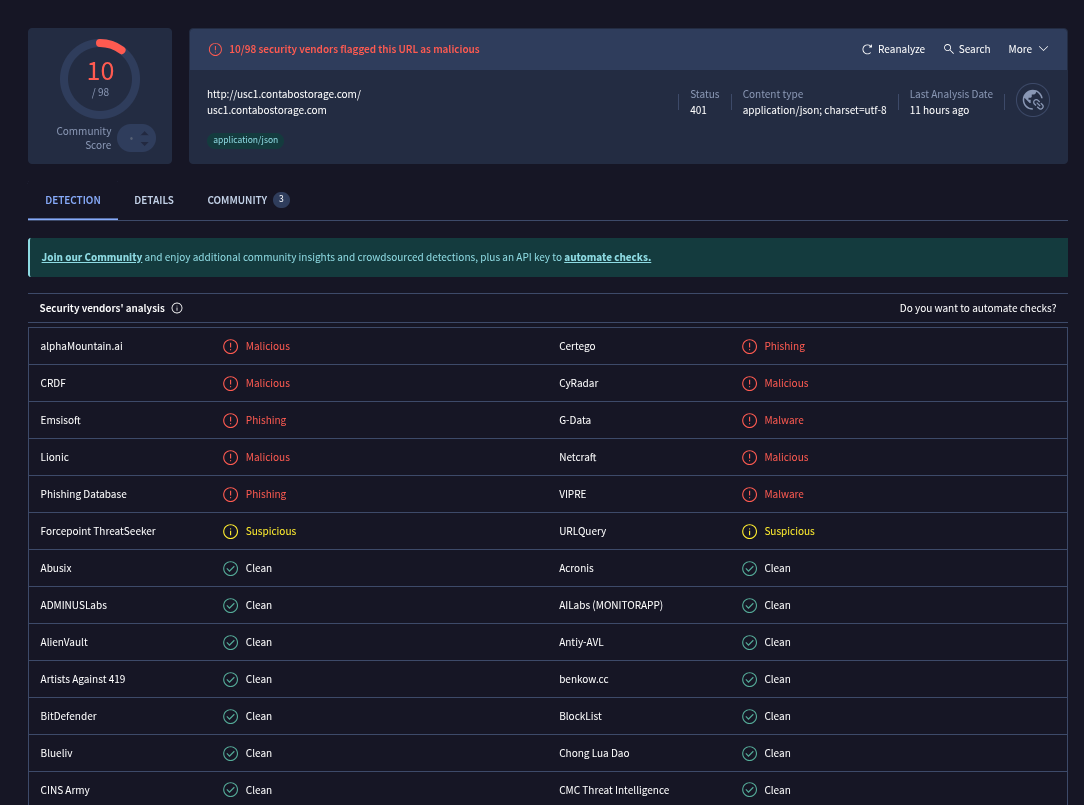Click the Join our Community link

[x=92, y=257]
